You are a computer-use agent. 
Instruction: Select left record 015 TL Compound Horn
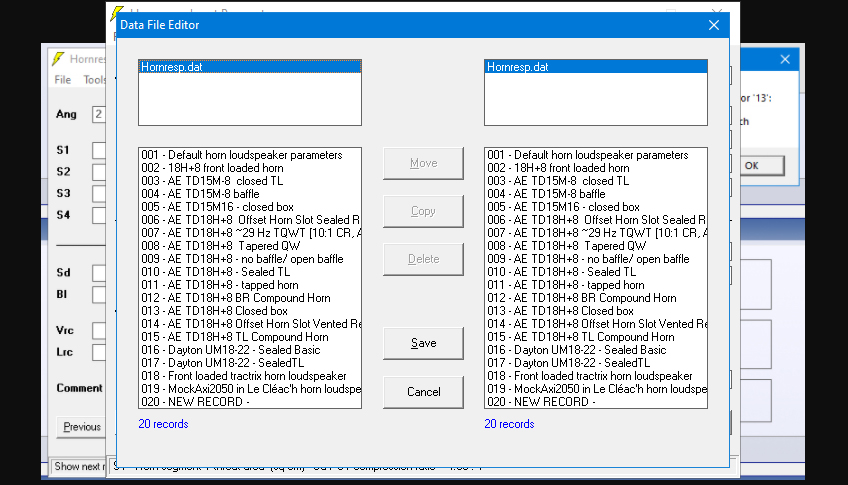pyautogui.click(x=250, y=337)
